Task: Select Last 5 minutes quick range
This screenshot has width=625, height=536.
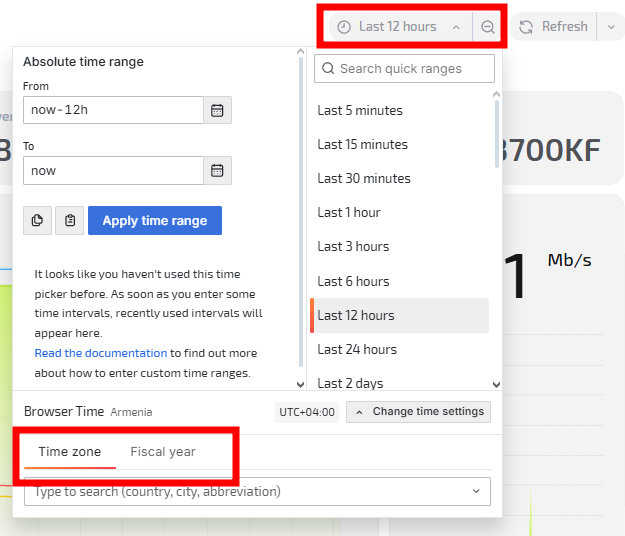Action: 360,110
